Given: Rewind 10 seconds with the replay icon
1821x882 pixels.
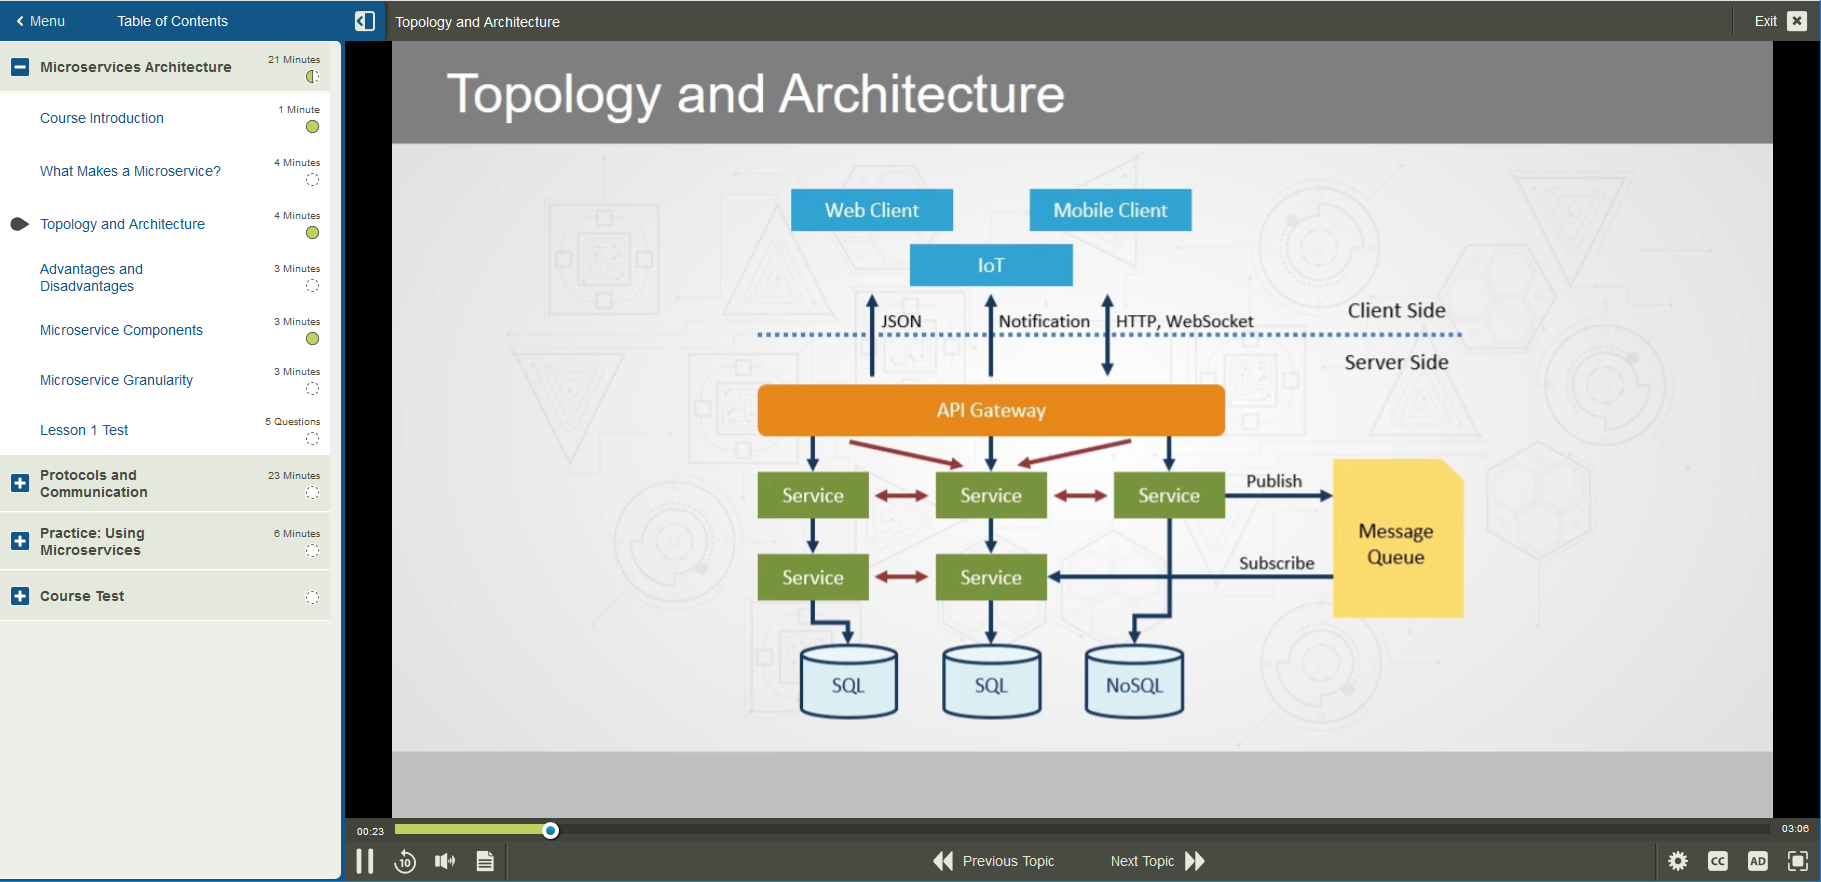Looking at the screenshot, I should click(405, 861).
